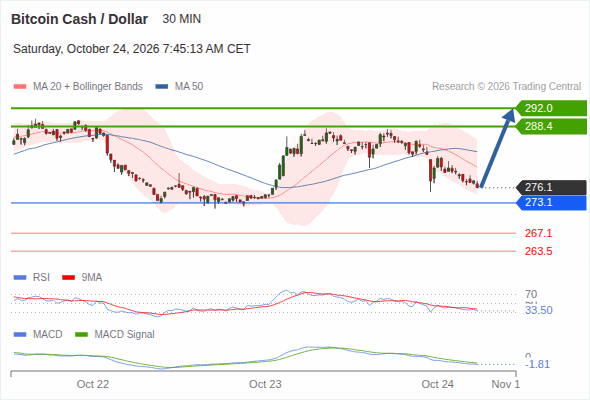The width and height of the screenshot is (590, 400).
Task: Click the 276.1 current price tag
Action: pos(551,187)
